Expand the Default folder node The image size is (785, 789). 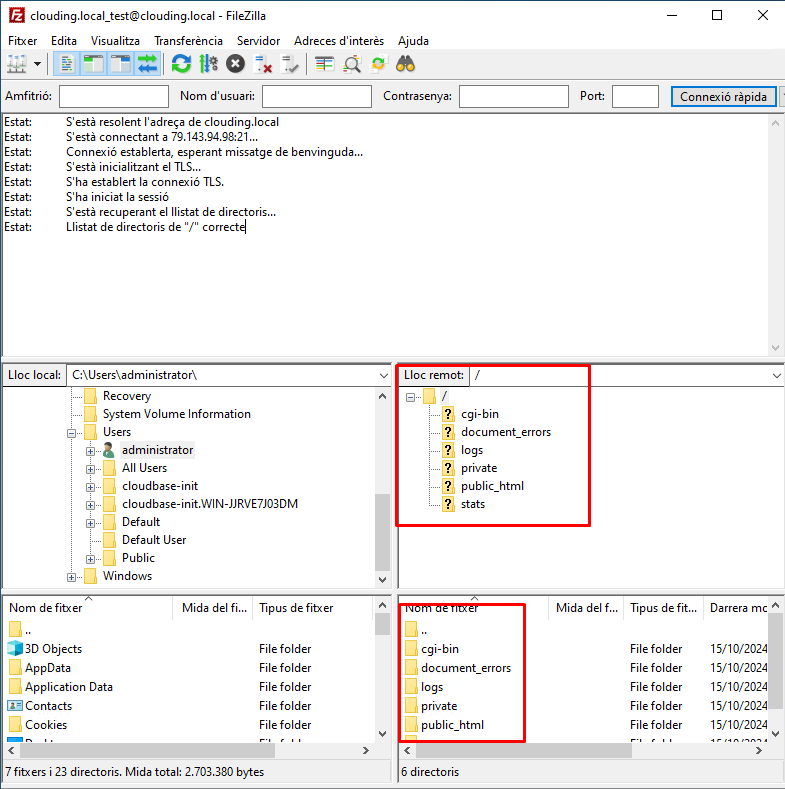(90, 523)
